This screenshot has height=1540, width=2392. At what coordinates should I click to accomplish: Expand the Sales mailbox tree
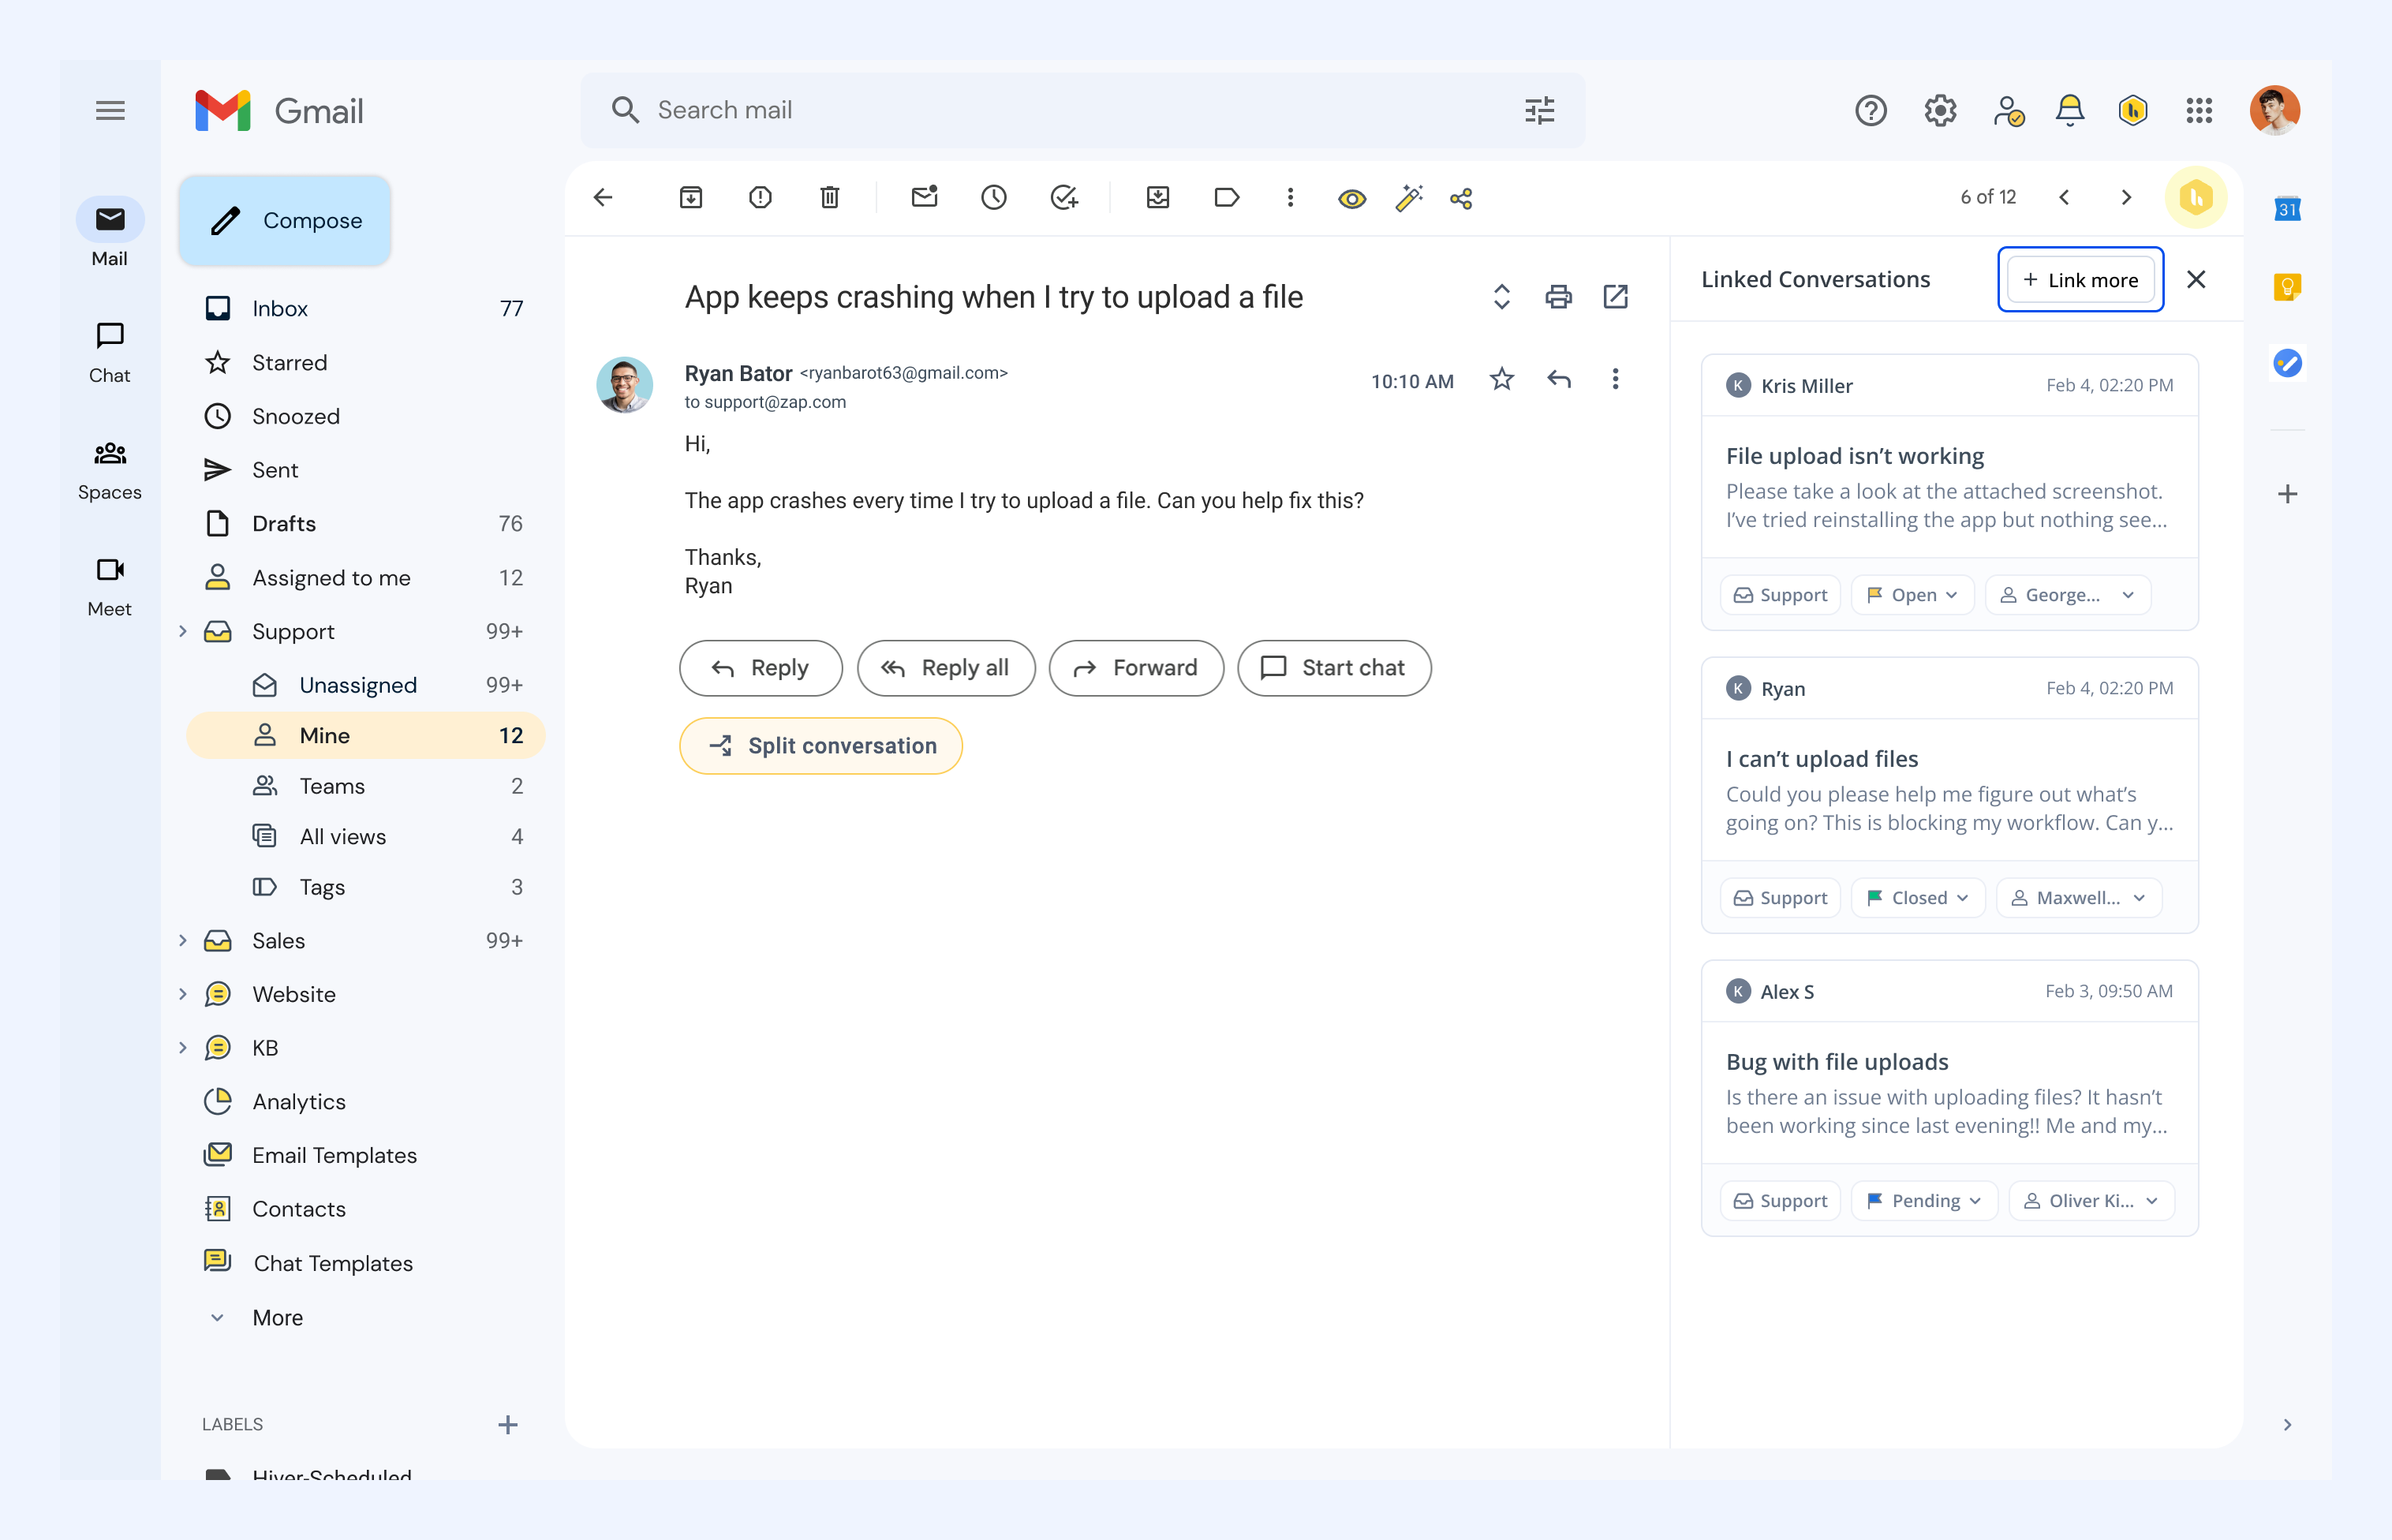(183, 940)
